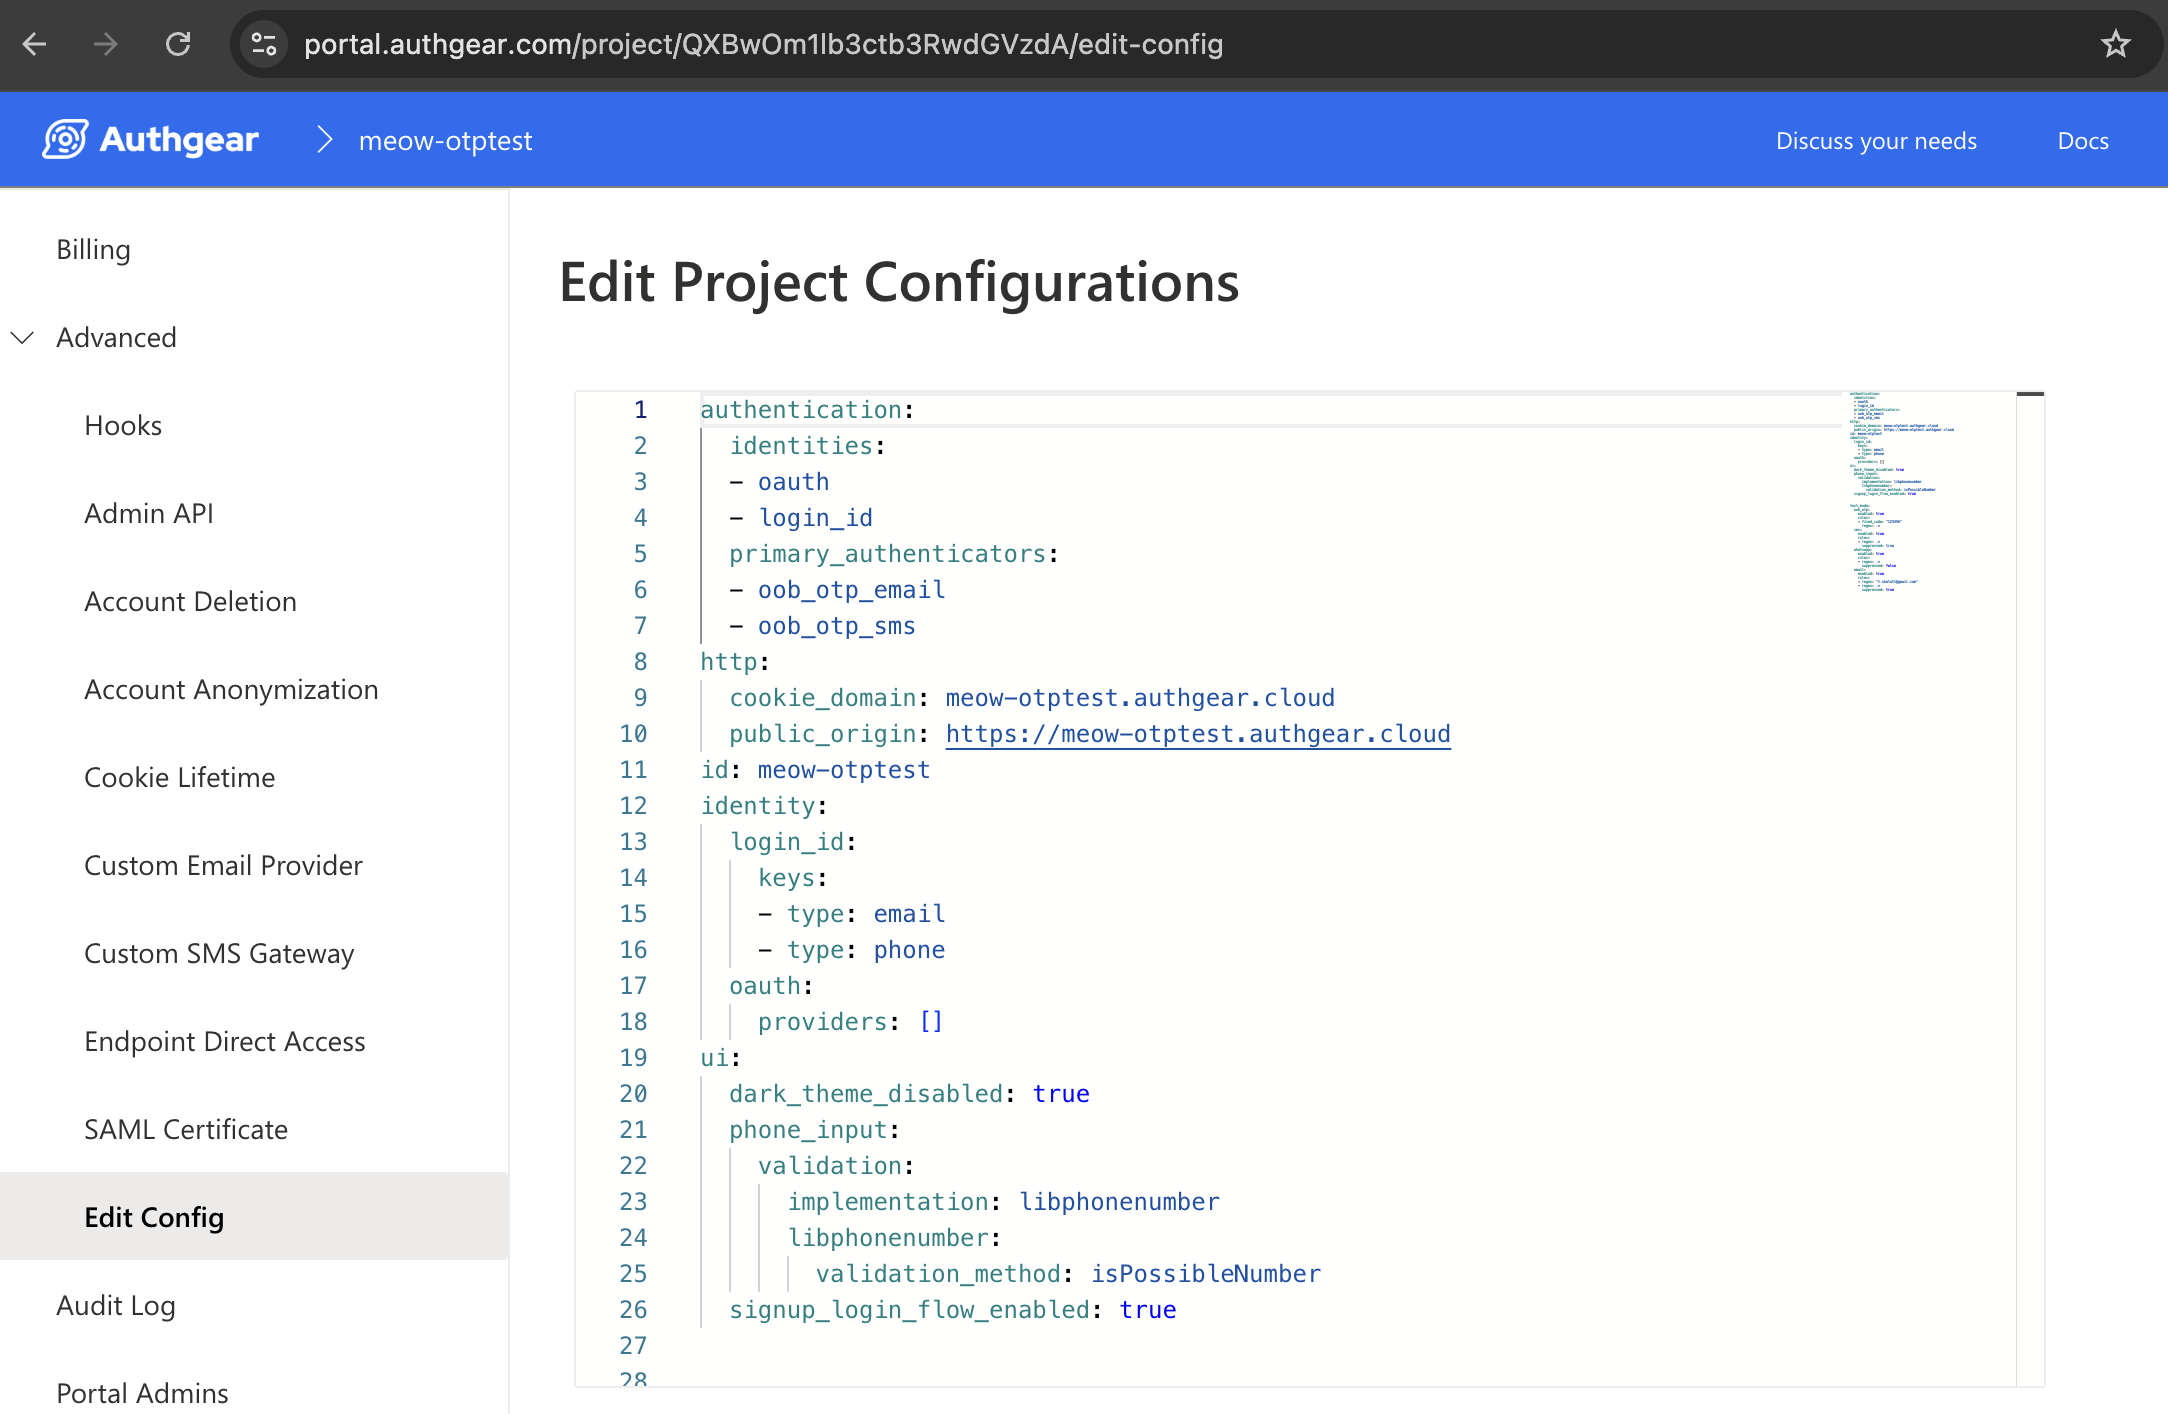Click the address bar URL field
Screen dimensions: 2168x1414
tap(764, 44)
